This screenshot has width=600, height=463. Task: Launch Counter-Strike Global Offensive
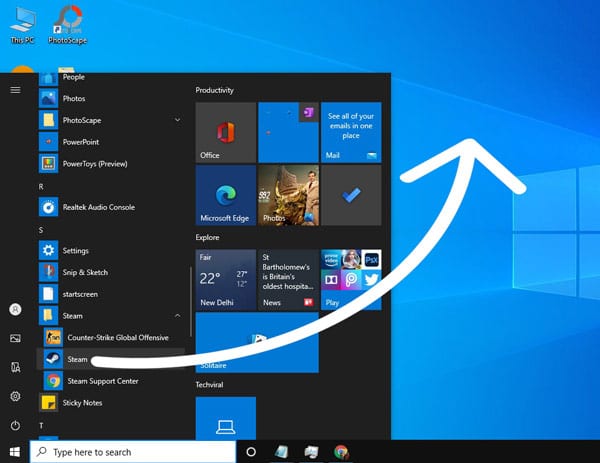[x=111, y=337]
